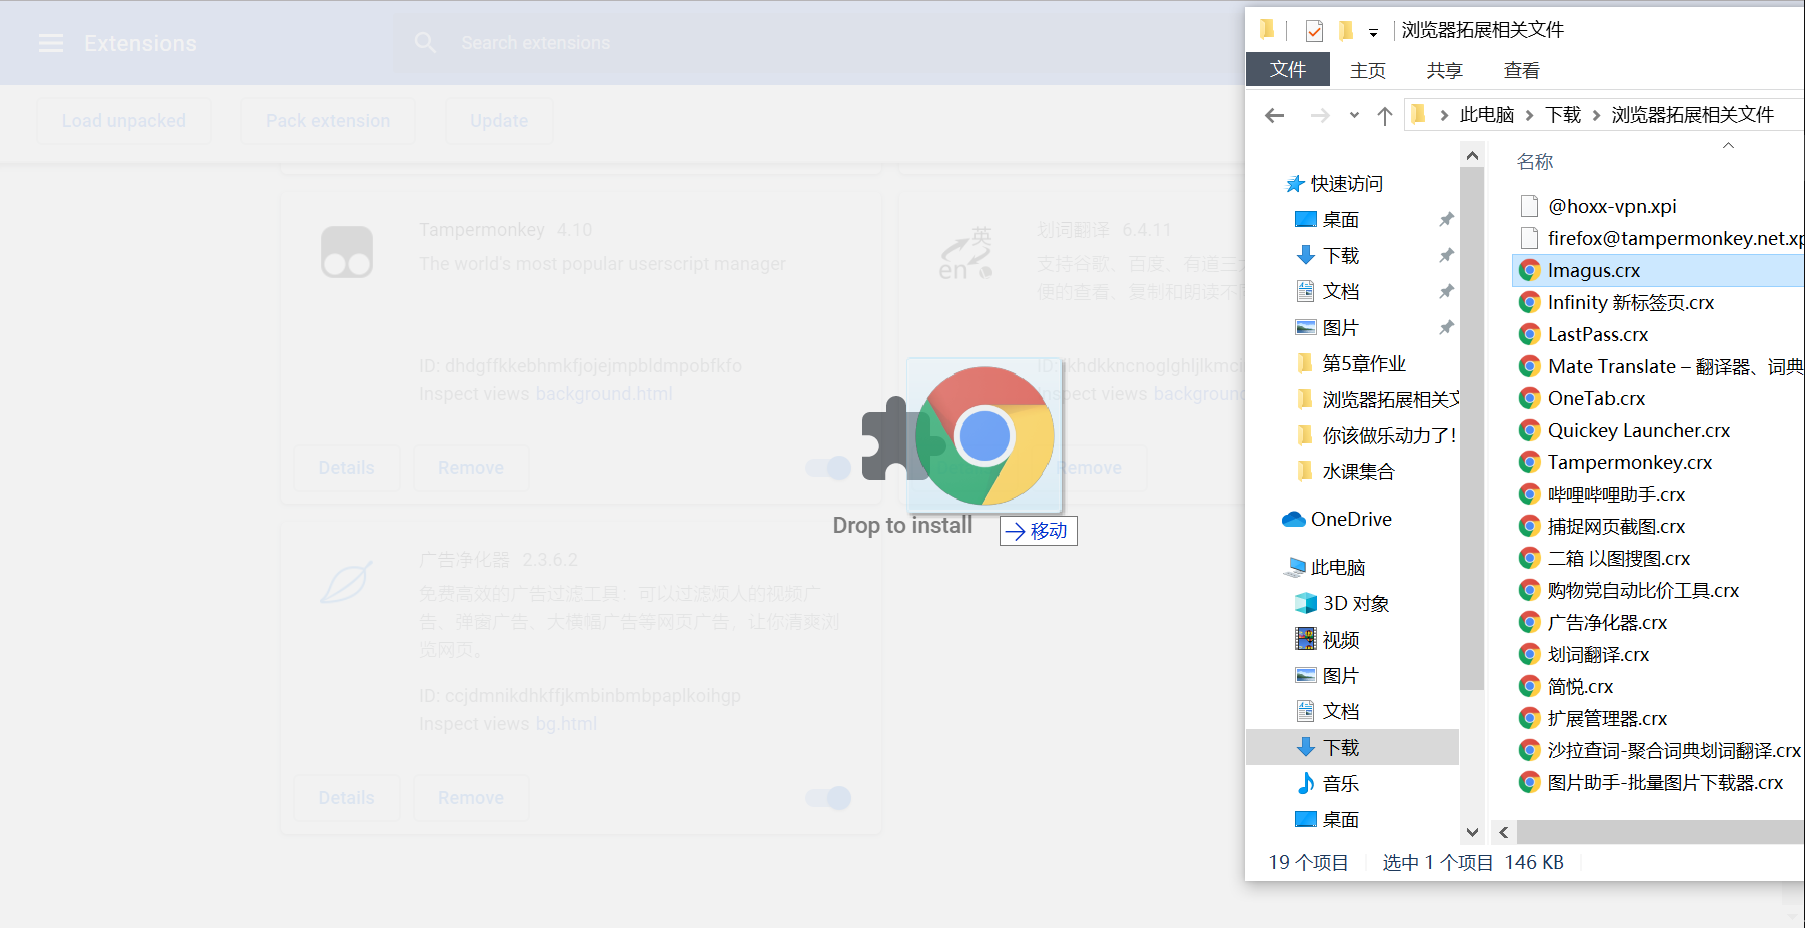1805x928 pixels.
Task: Select pinned 桌面 under quick access
Action: click(x=1340, y=220)
